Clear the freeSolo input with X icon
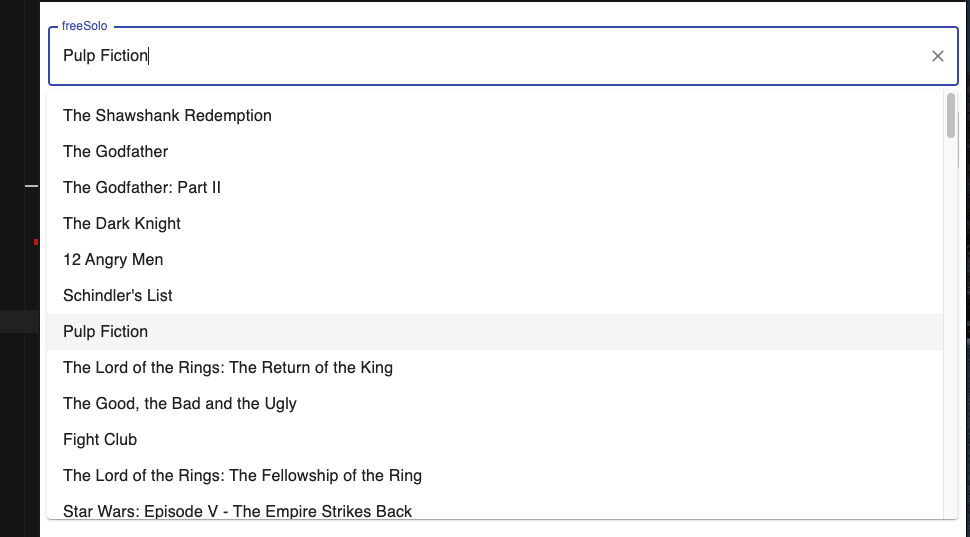Screen dimensions: 970x537 [938, 56]
